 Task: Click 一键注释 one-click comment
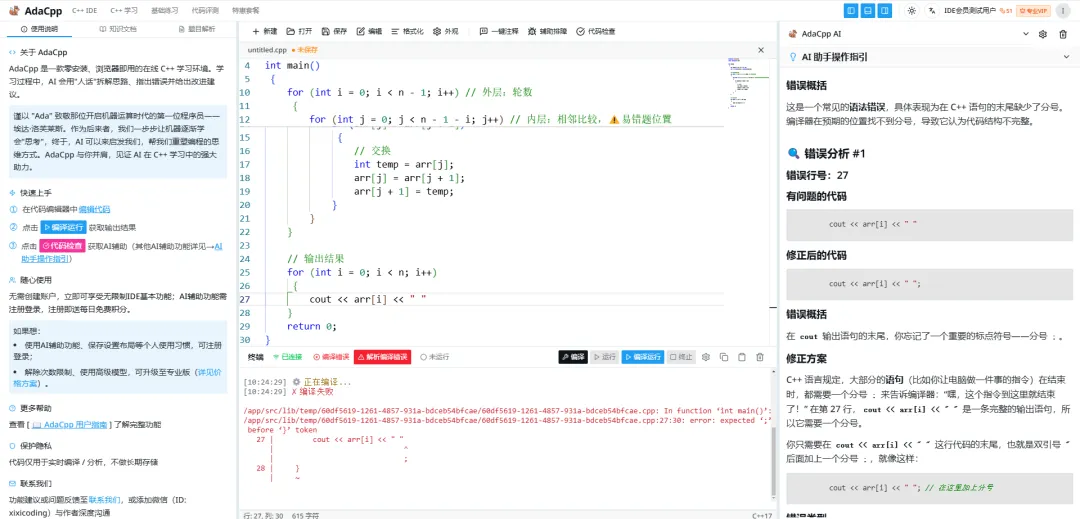(499, 32)
